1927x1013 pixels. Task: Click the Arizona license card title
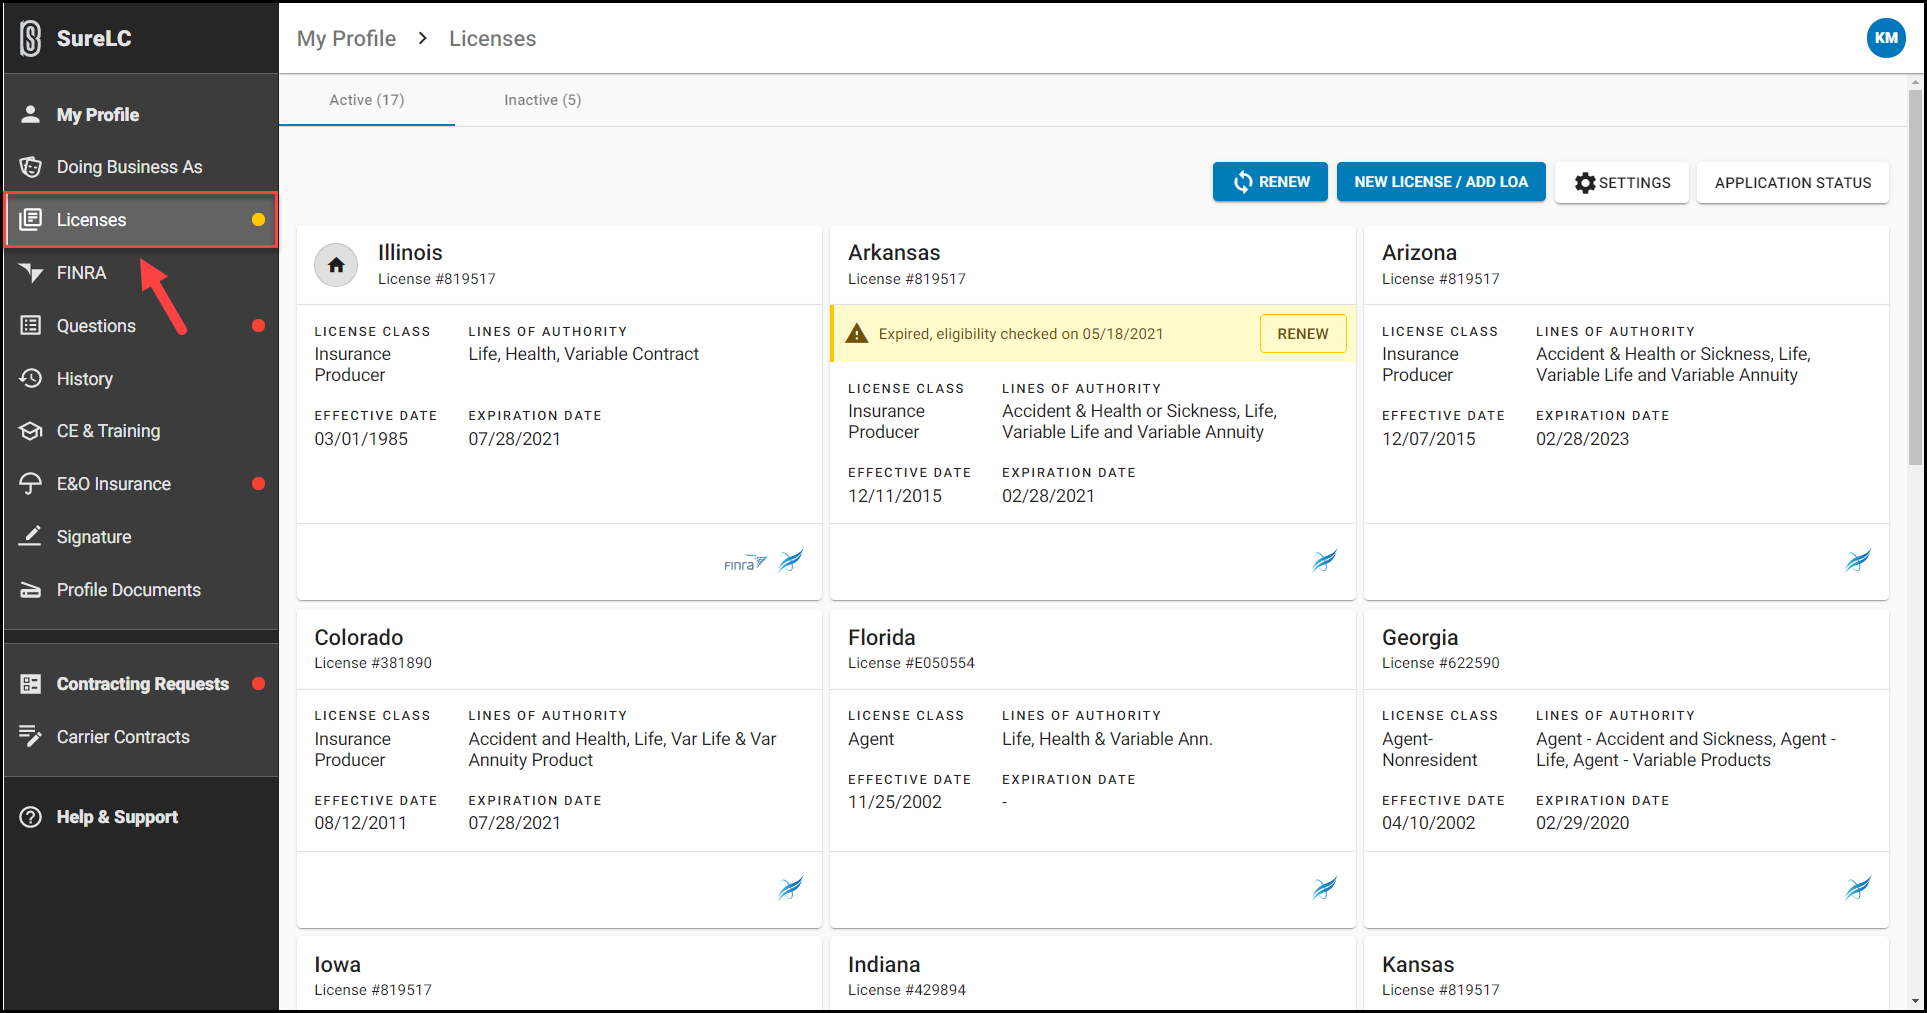(1419, 252)
